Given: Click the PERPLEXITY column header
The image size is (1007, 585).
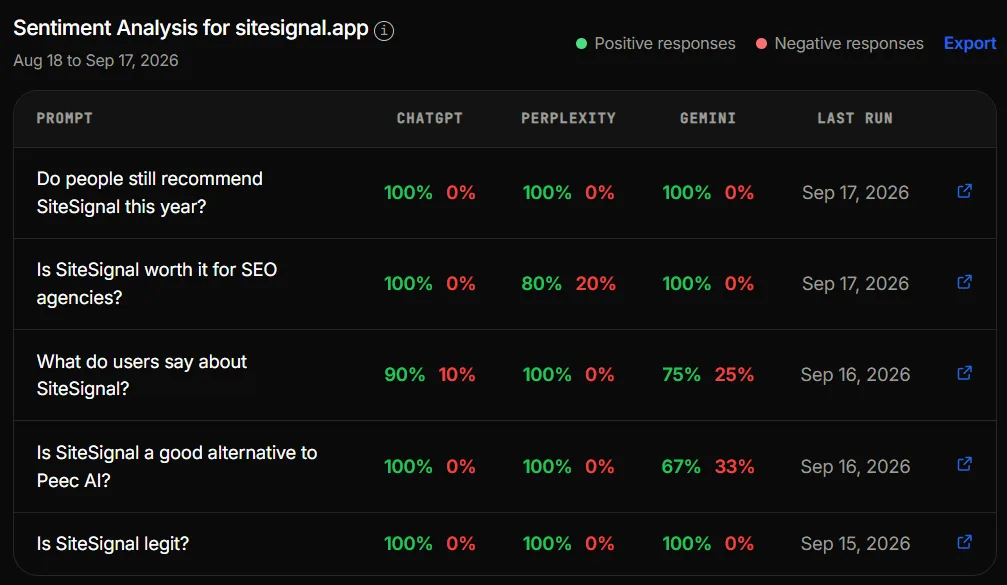Looking at the screenshot, I should 568,118.
